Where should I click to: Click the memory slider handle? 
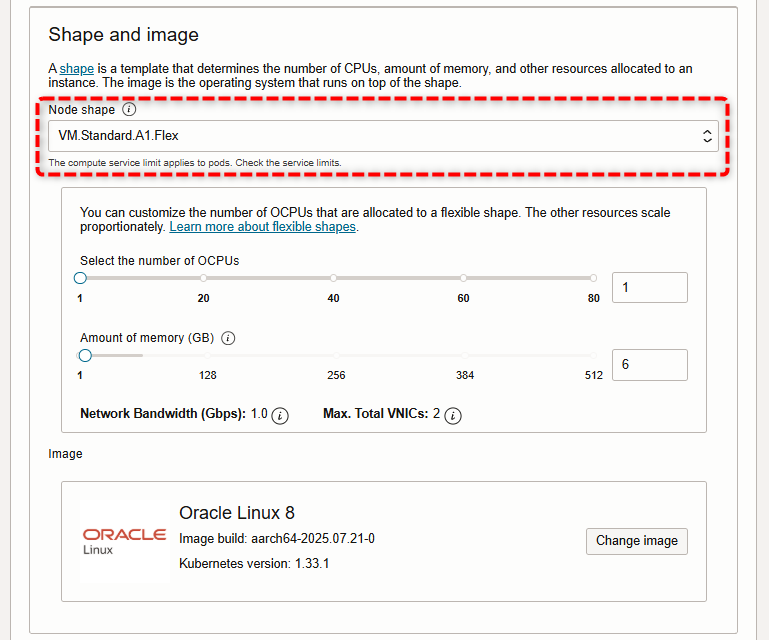click(85, 356)
